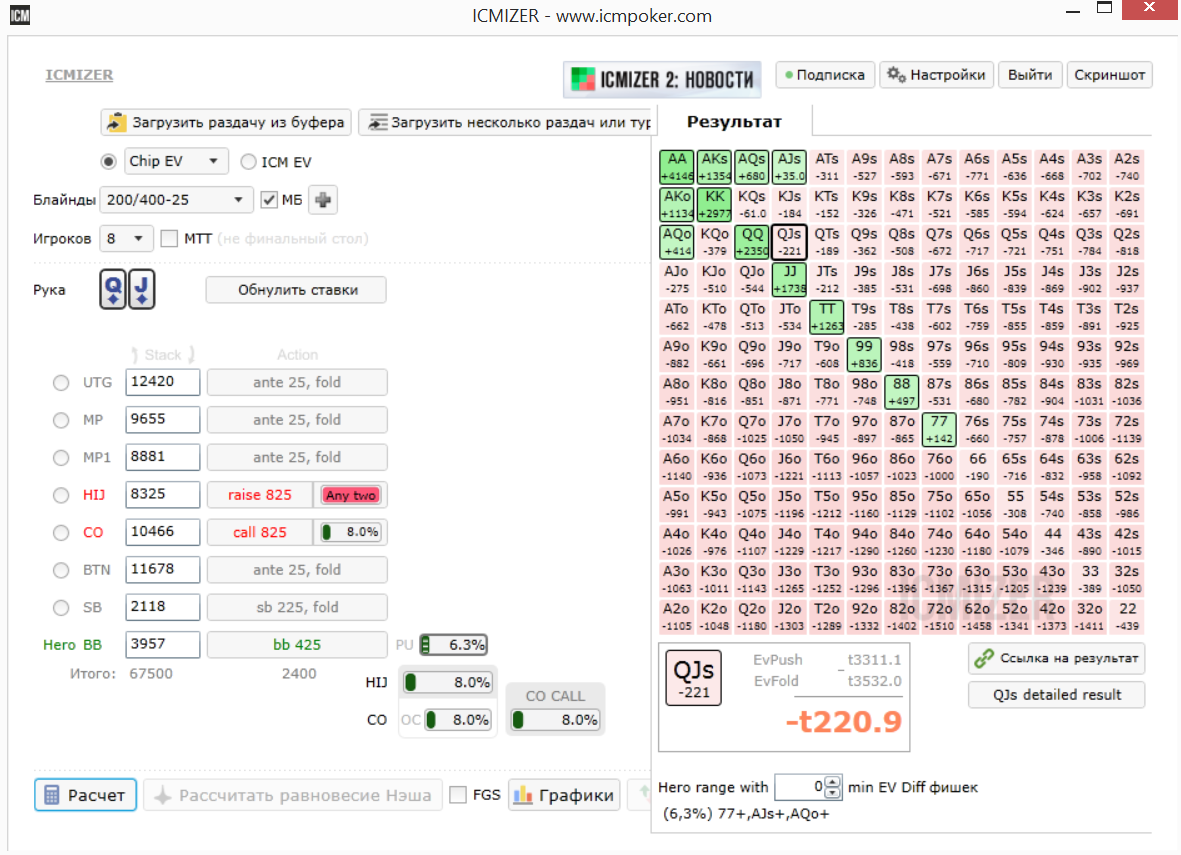Click the plus icon next to МБ
The image size is (1181, 855).
323,200
